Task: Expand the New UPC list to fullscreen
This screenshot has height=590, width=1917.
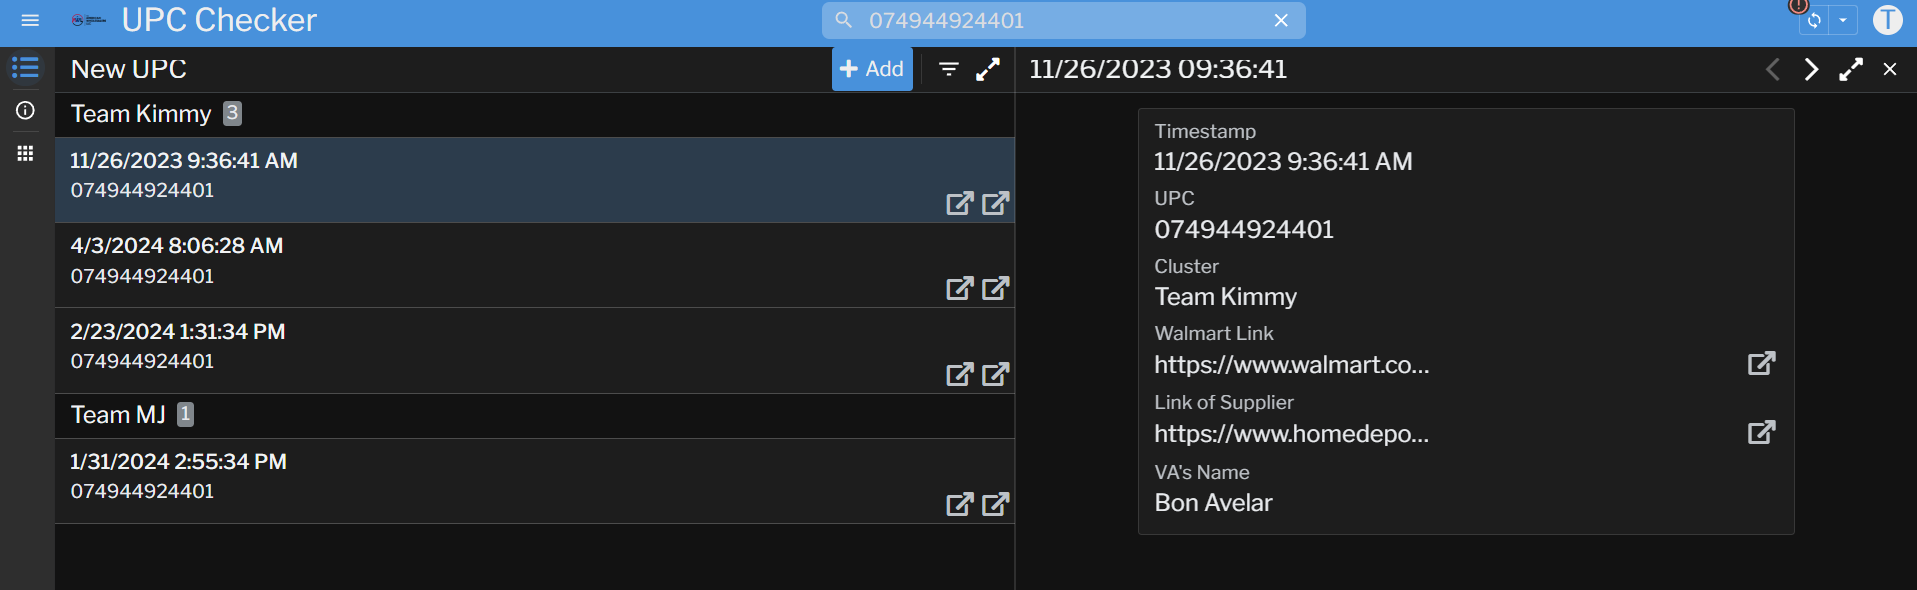Action: click(x=988, y=69)
